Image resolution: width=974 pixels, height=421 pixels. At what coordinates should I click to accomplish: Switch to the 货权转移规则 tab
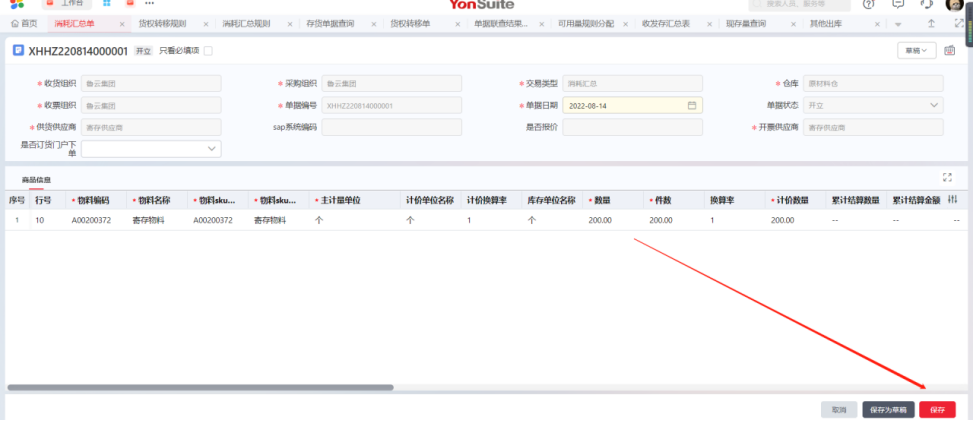(x=161, y=23)
